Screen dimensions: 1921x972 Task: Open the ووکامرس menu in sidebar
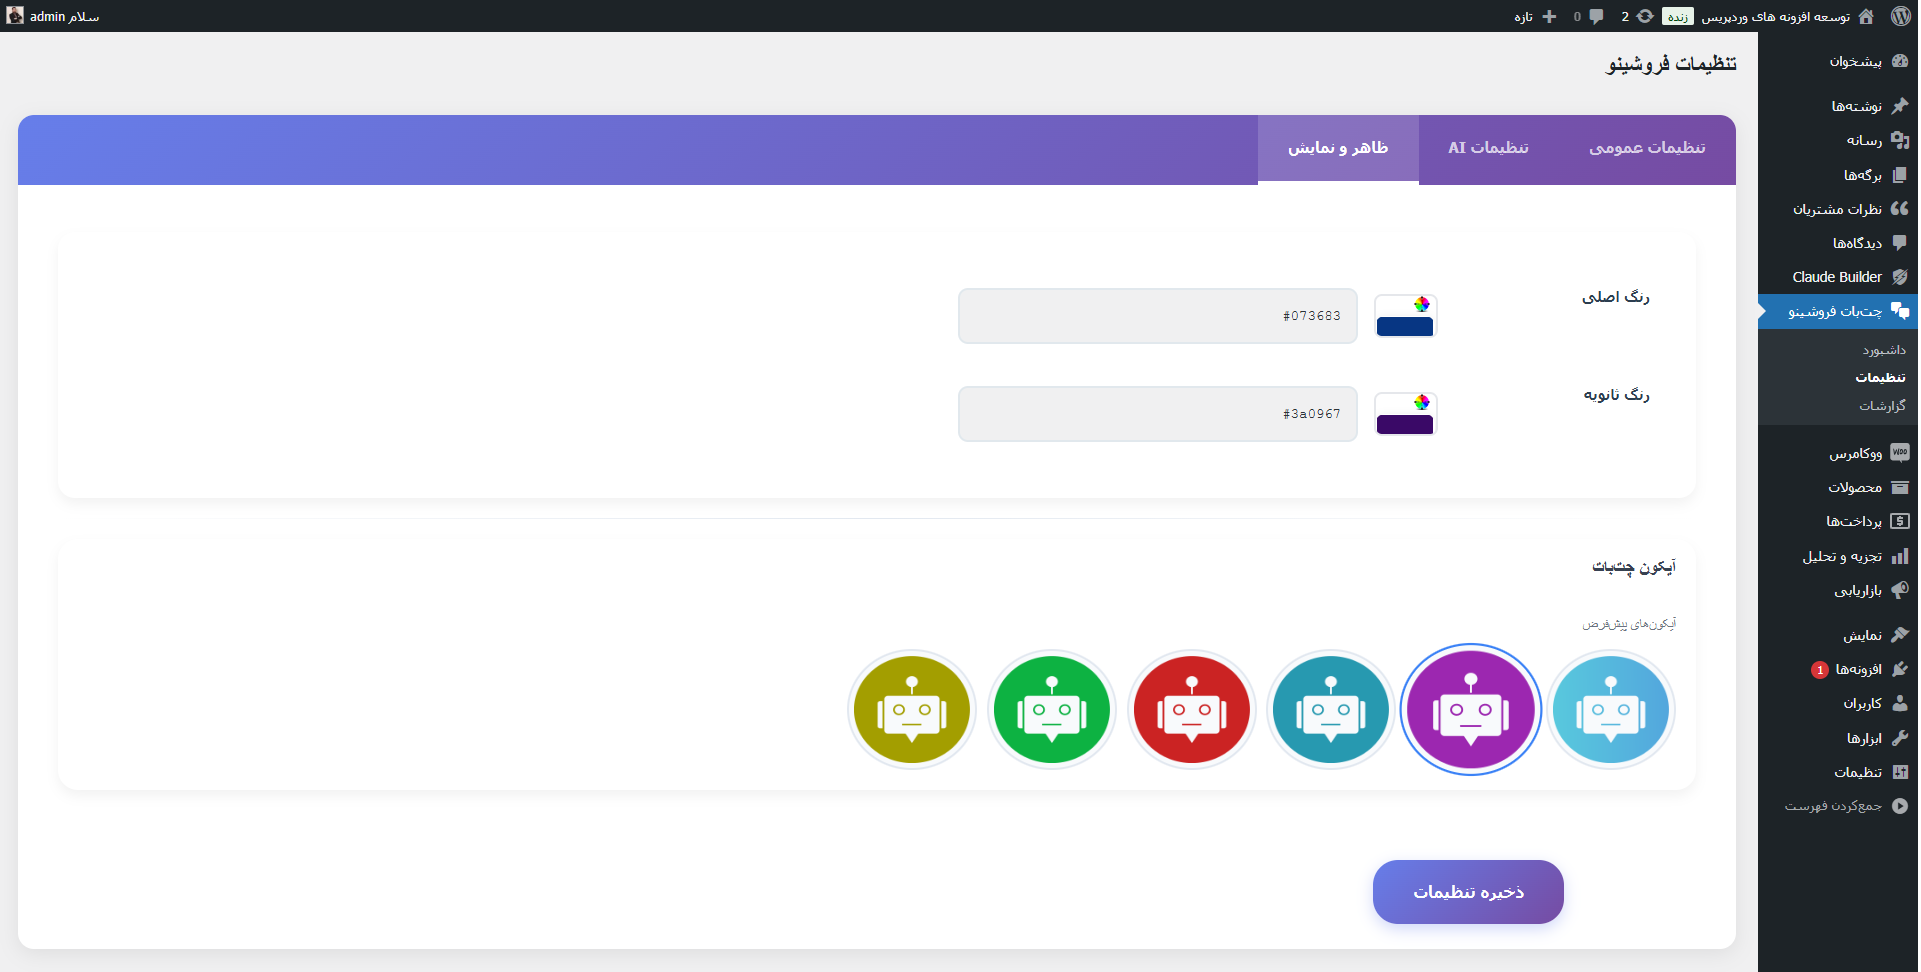[1855, 453]
